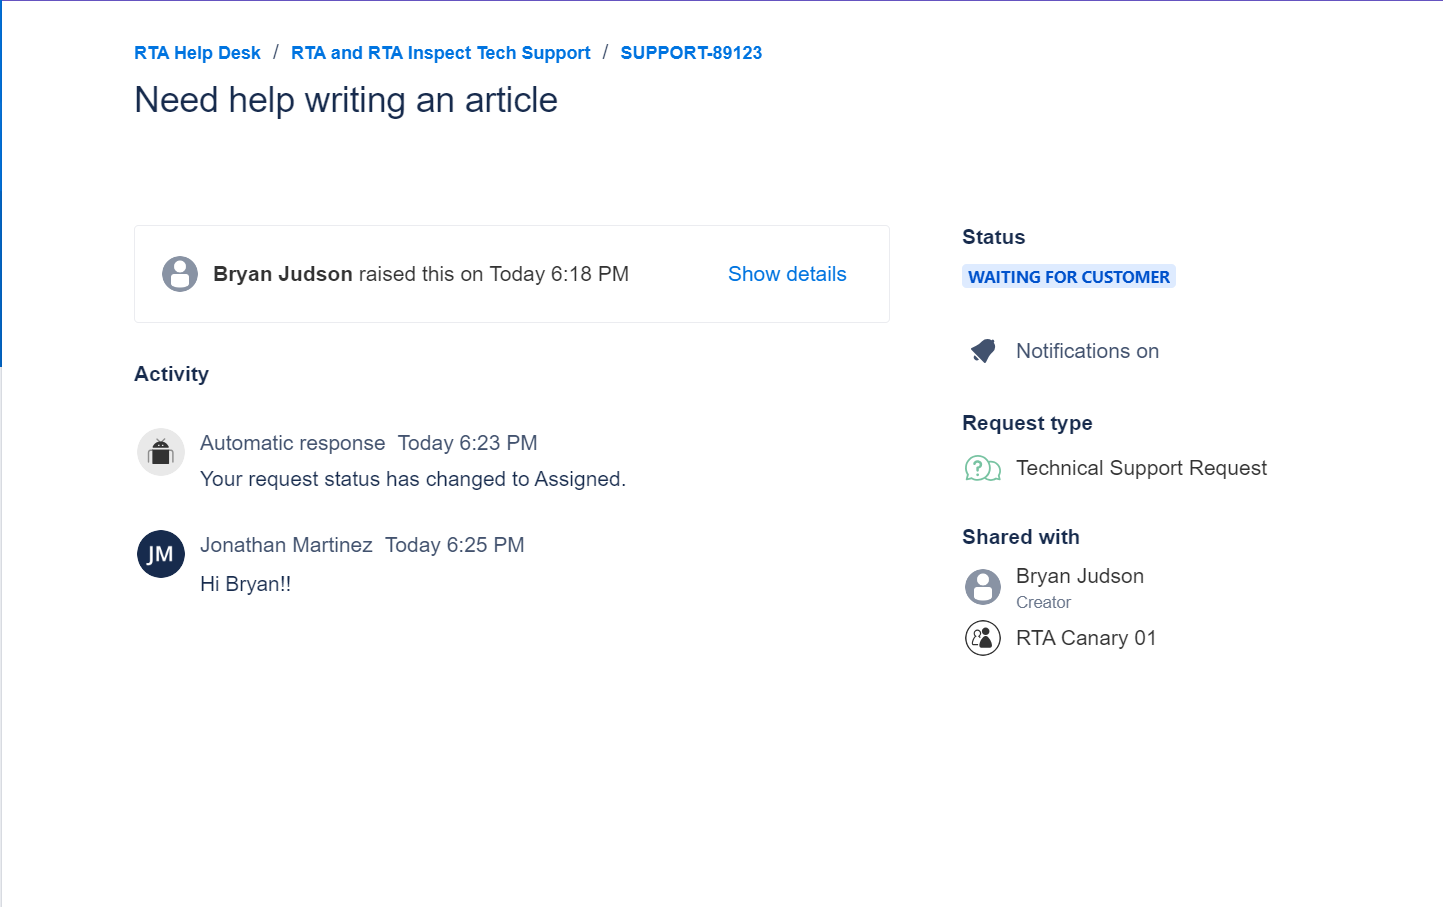The width and height of the screenshot is (1443, 907).
Task: Click Bryan Judson's avatar in request box
Action: coord(180,274)
